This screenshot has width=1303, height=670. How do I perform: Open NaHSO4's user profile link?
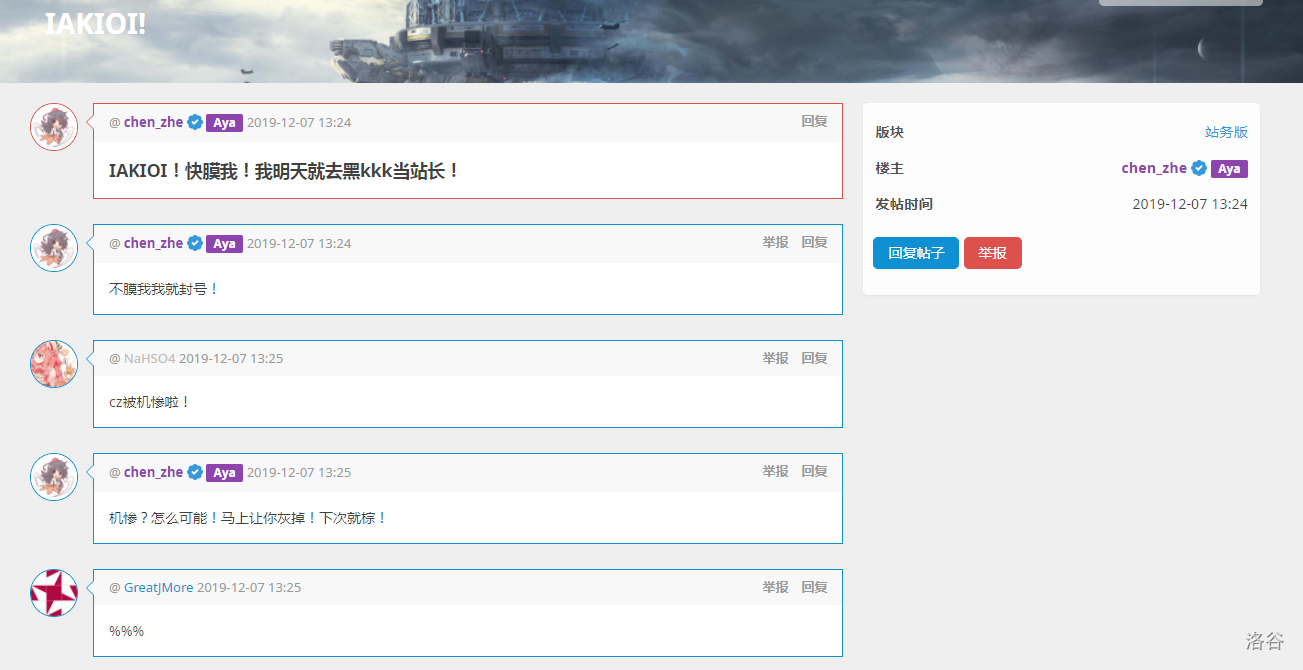pos(149,358)
